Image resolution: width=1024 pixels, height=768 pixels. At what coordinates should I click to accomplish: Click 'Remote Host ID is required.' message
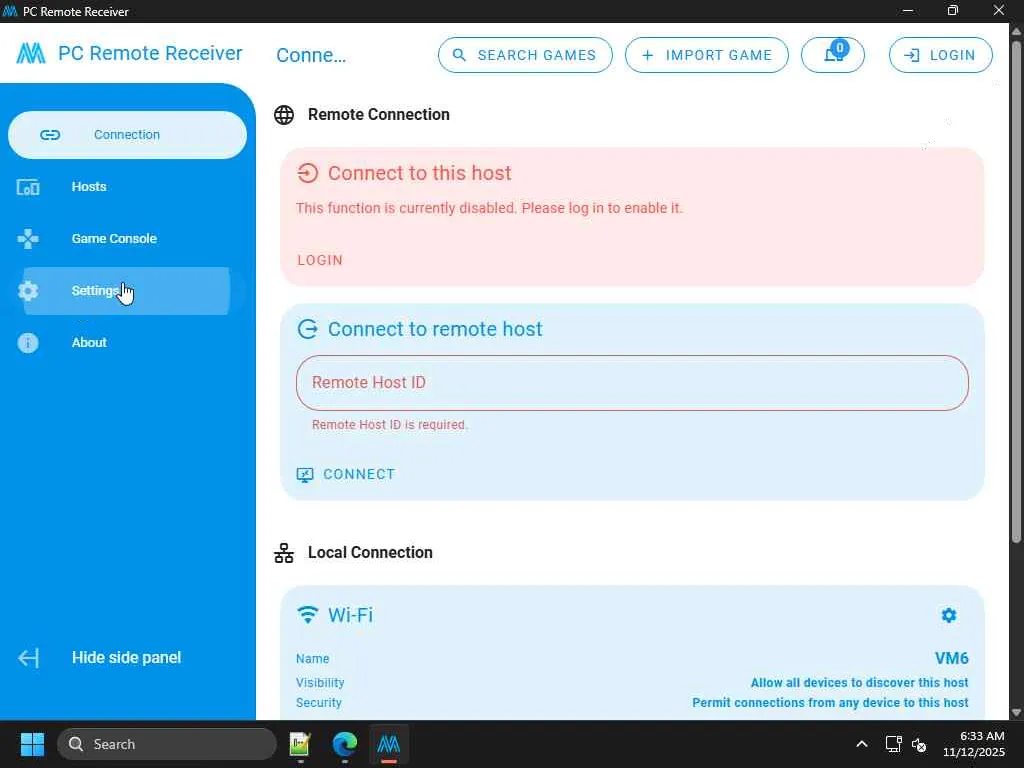[390, 424]
